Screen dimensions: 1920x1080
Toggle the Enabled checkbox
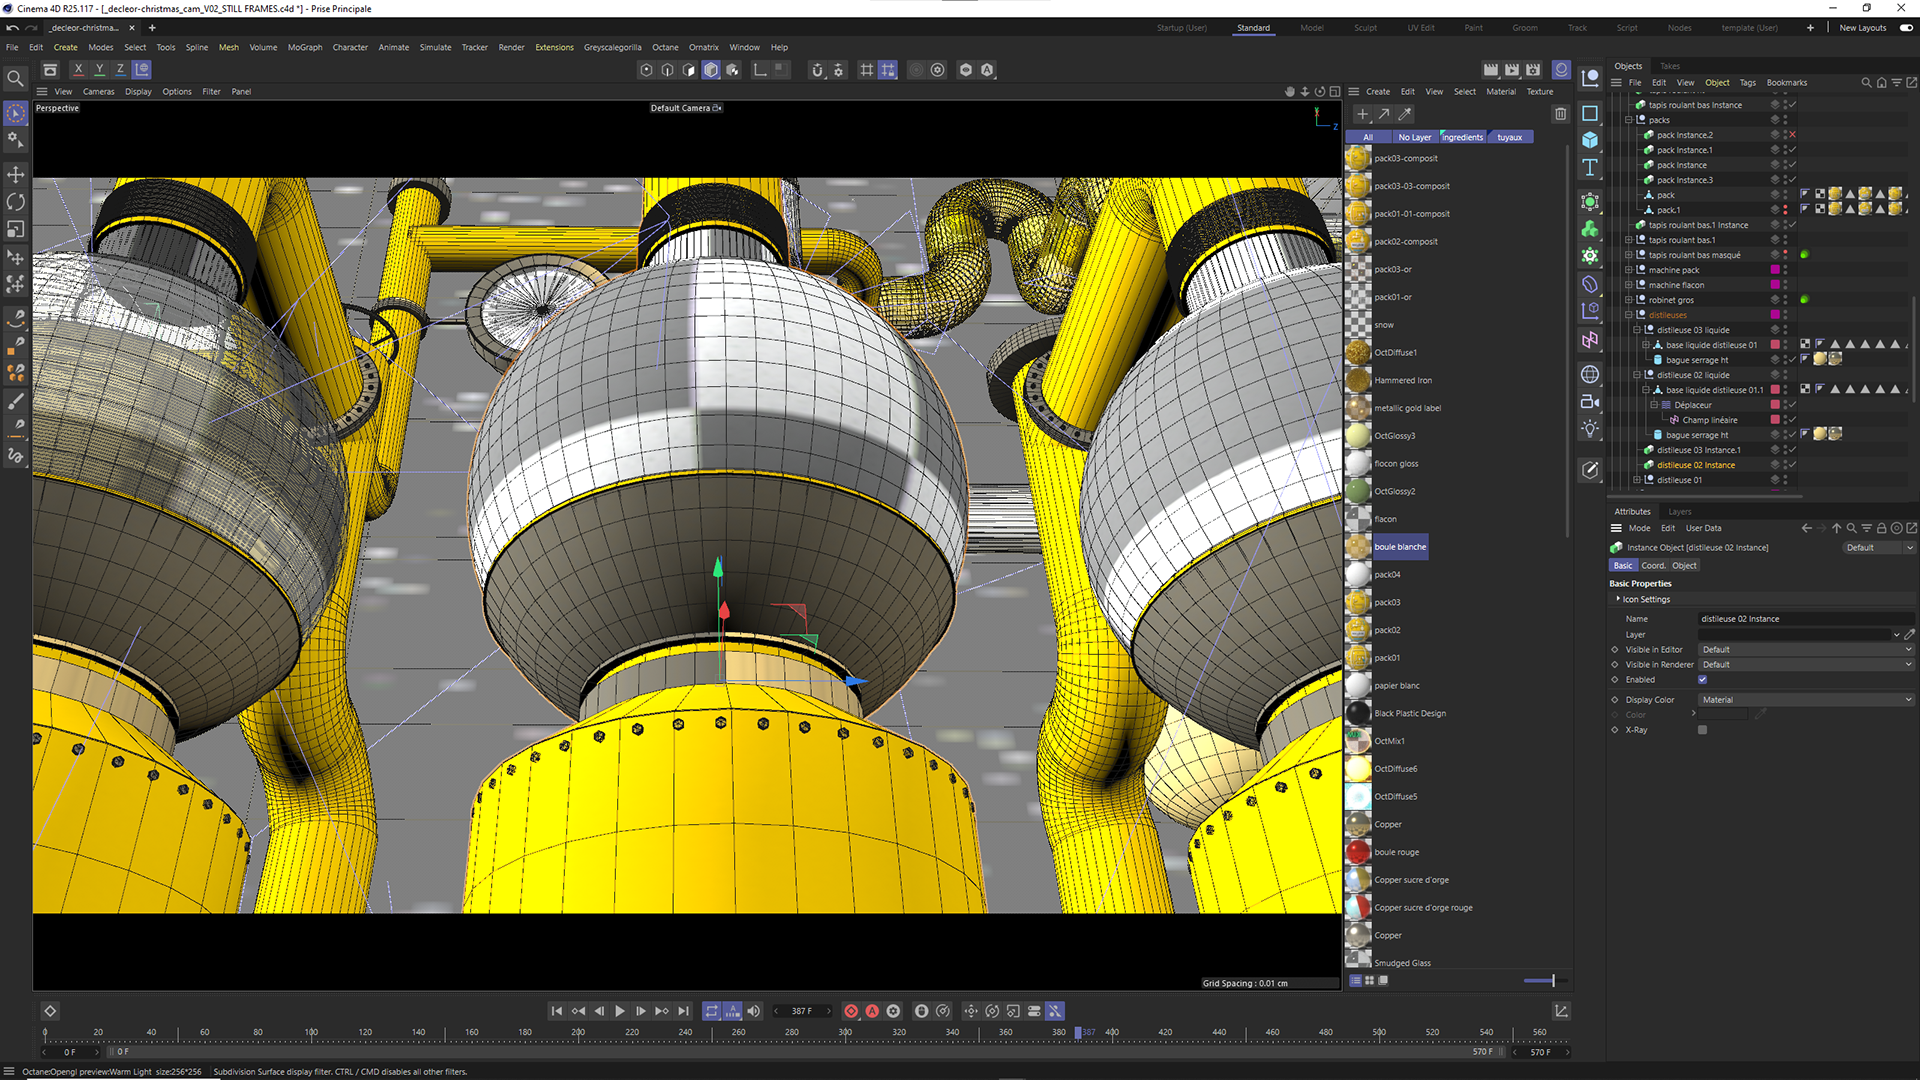[1702, 680]
